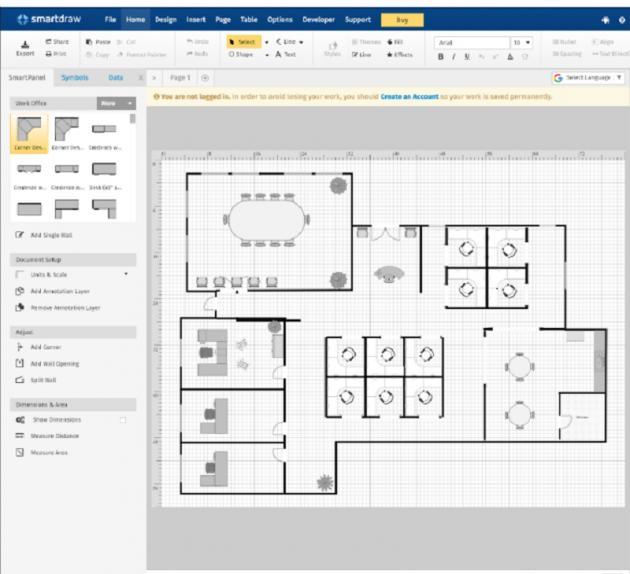Select the Measure Area tool
The height and width of the screenshot is (574, 630).
20,452
